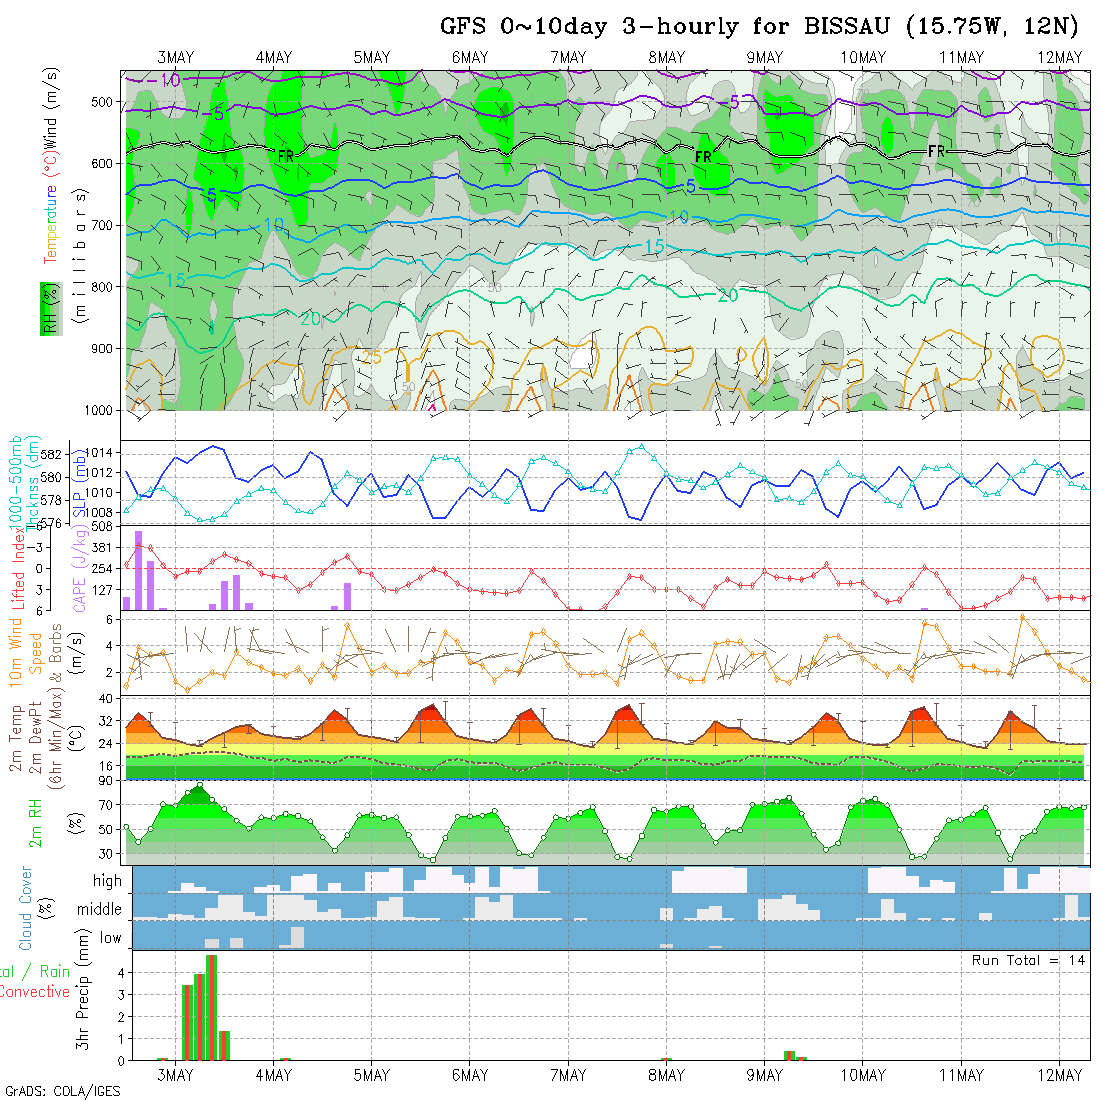Click the 24 tick on temperature axis
This screenshot has height=1100, width=1100.
[x=105, y=744]
